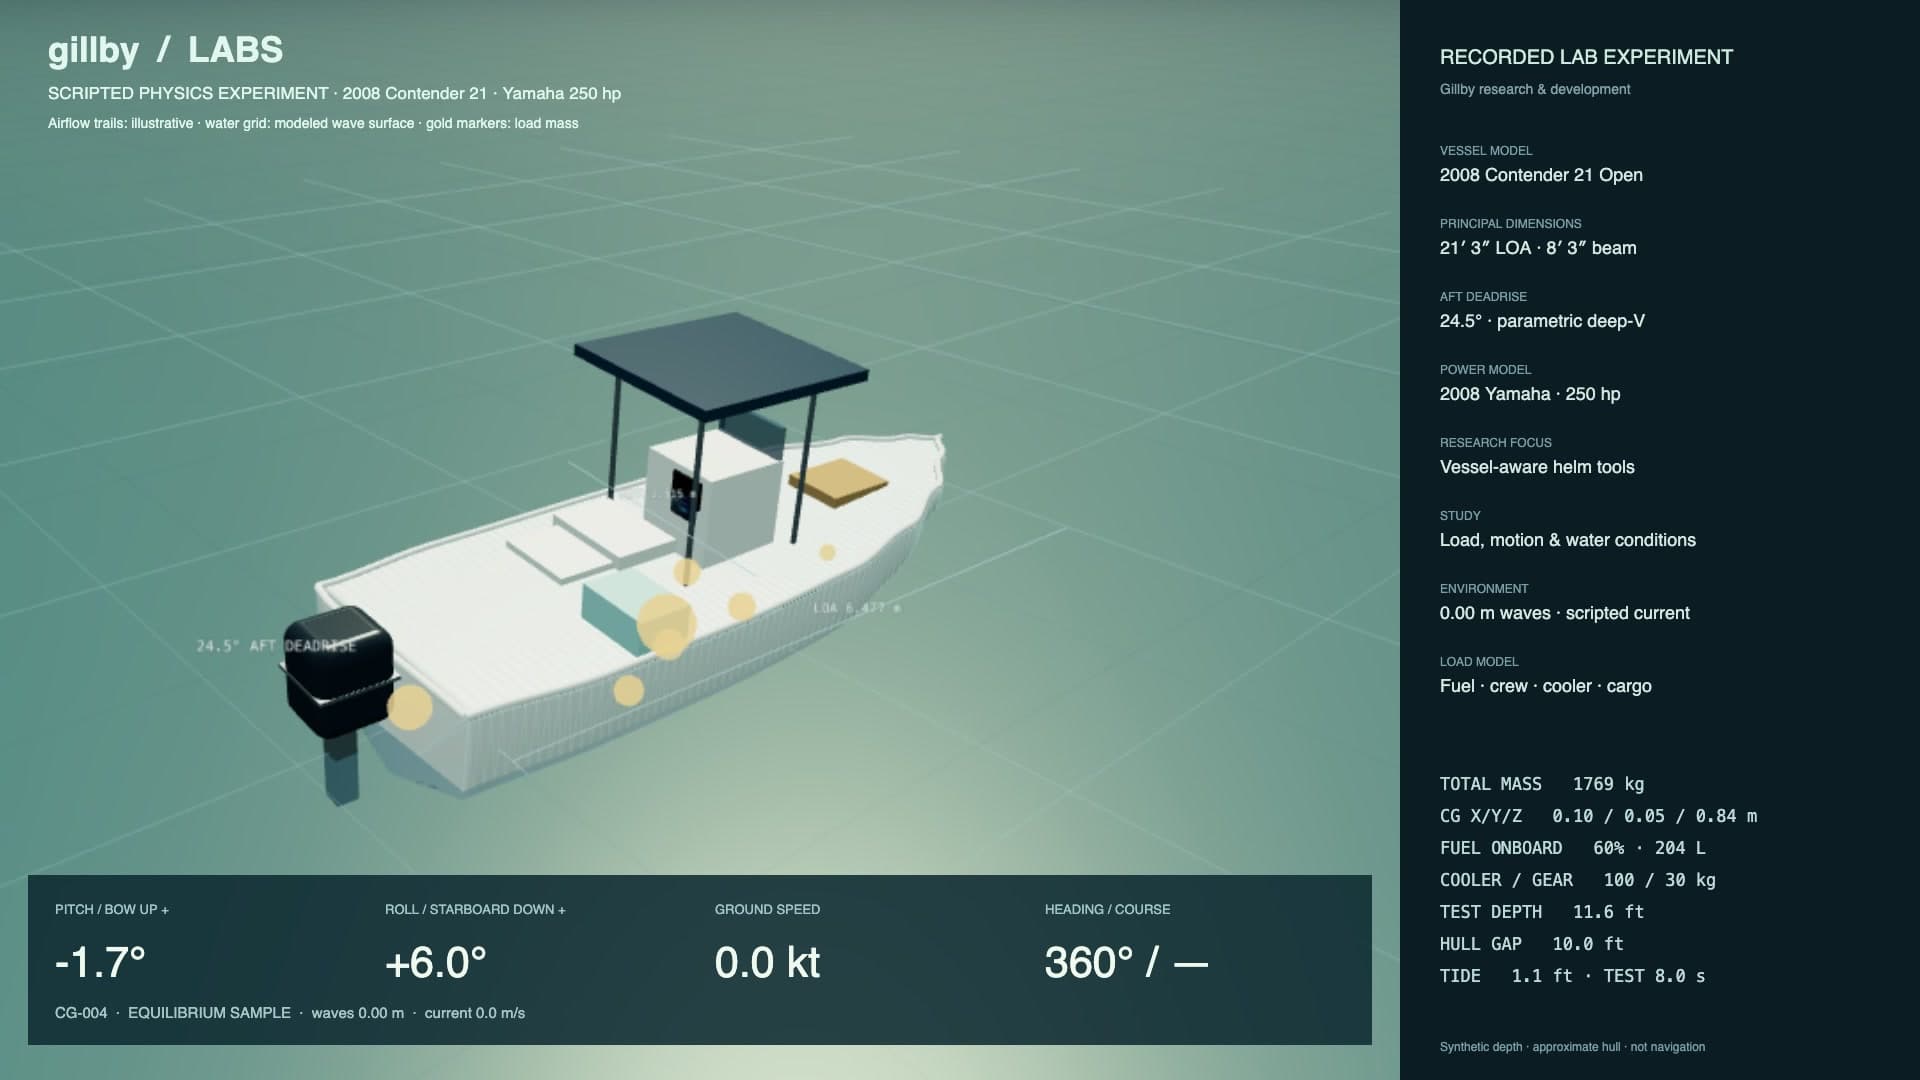Click 'RECORDED LAB EXPERIMENT' heading
The width and height of the screenshot is (1920, 1080).
[1586, 57]
